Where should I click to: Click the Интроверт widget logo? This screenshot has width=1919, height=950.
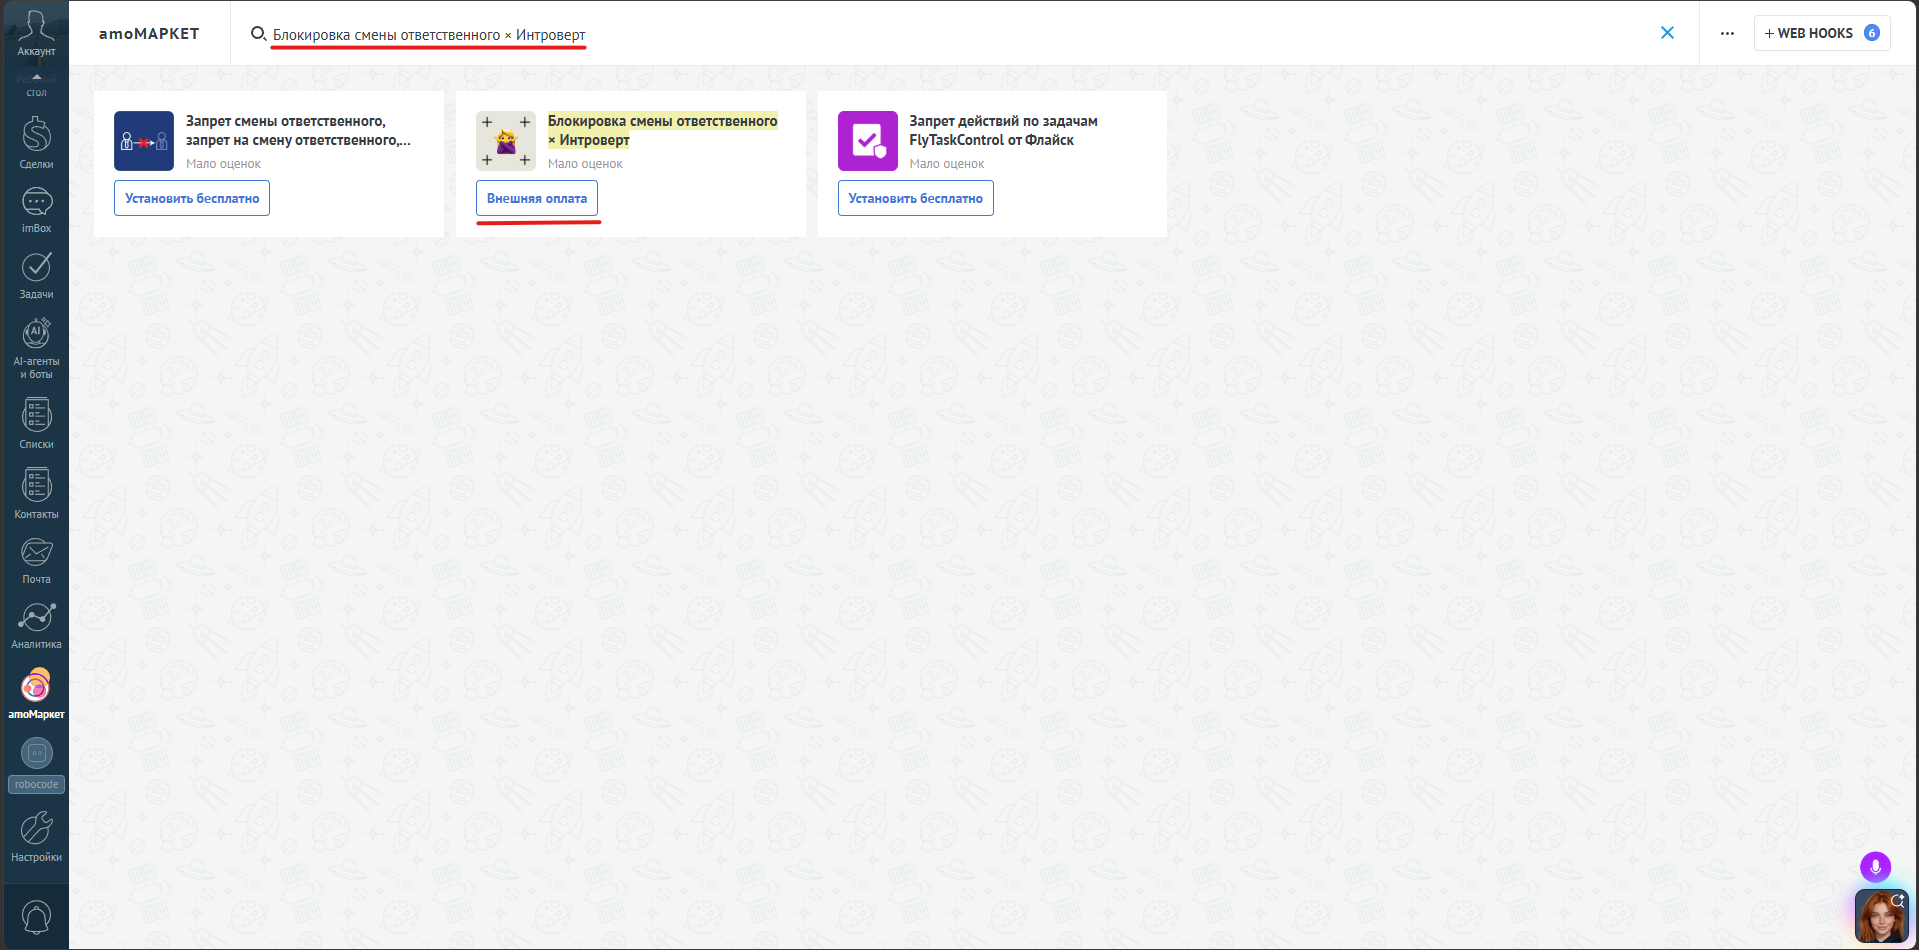click(x=506, y=141)
